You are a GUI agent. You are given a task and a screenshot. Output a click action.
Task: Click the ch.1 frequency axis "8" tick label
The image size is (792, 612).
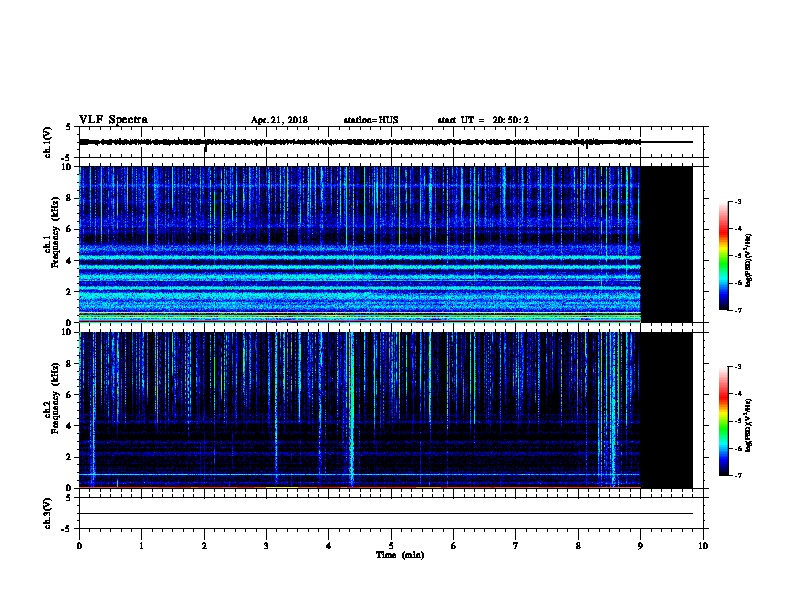pos(69,198)
